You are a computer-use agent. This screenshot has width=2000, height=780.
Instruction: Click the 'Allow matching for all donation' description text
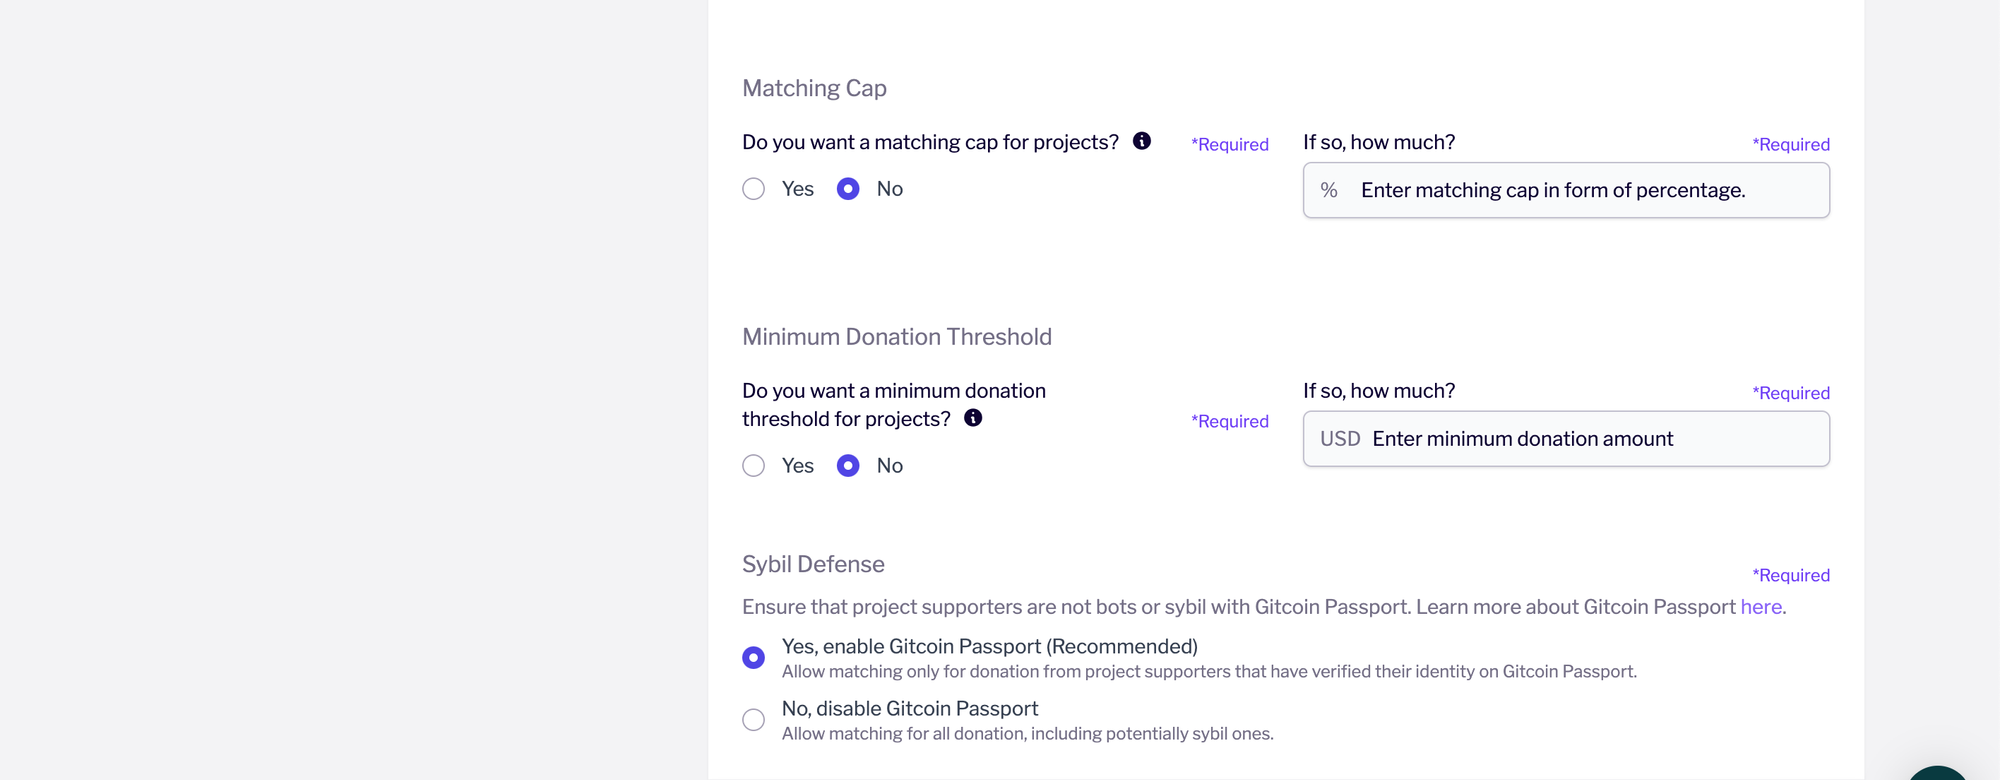(x=1027, y=734)
